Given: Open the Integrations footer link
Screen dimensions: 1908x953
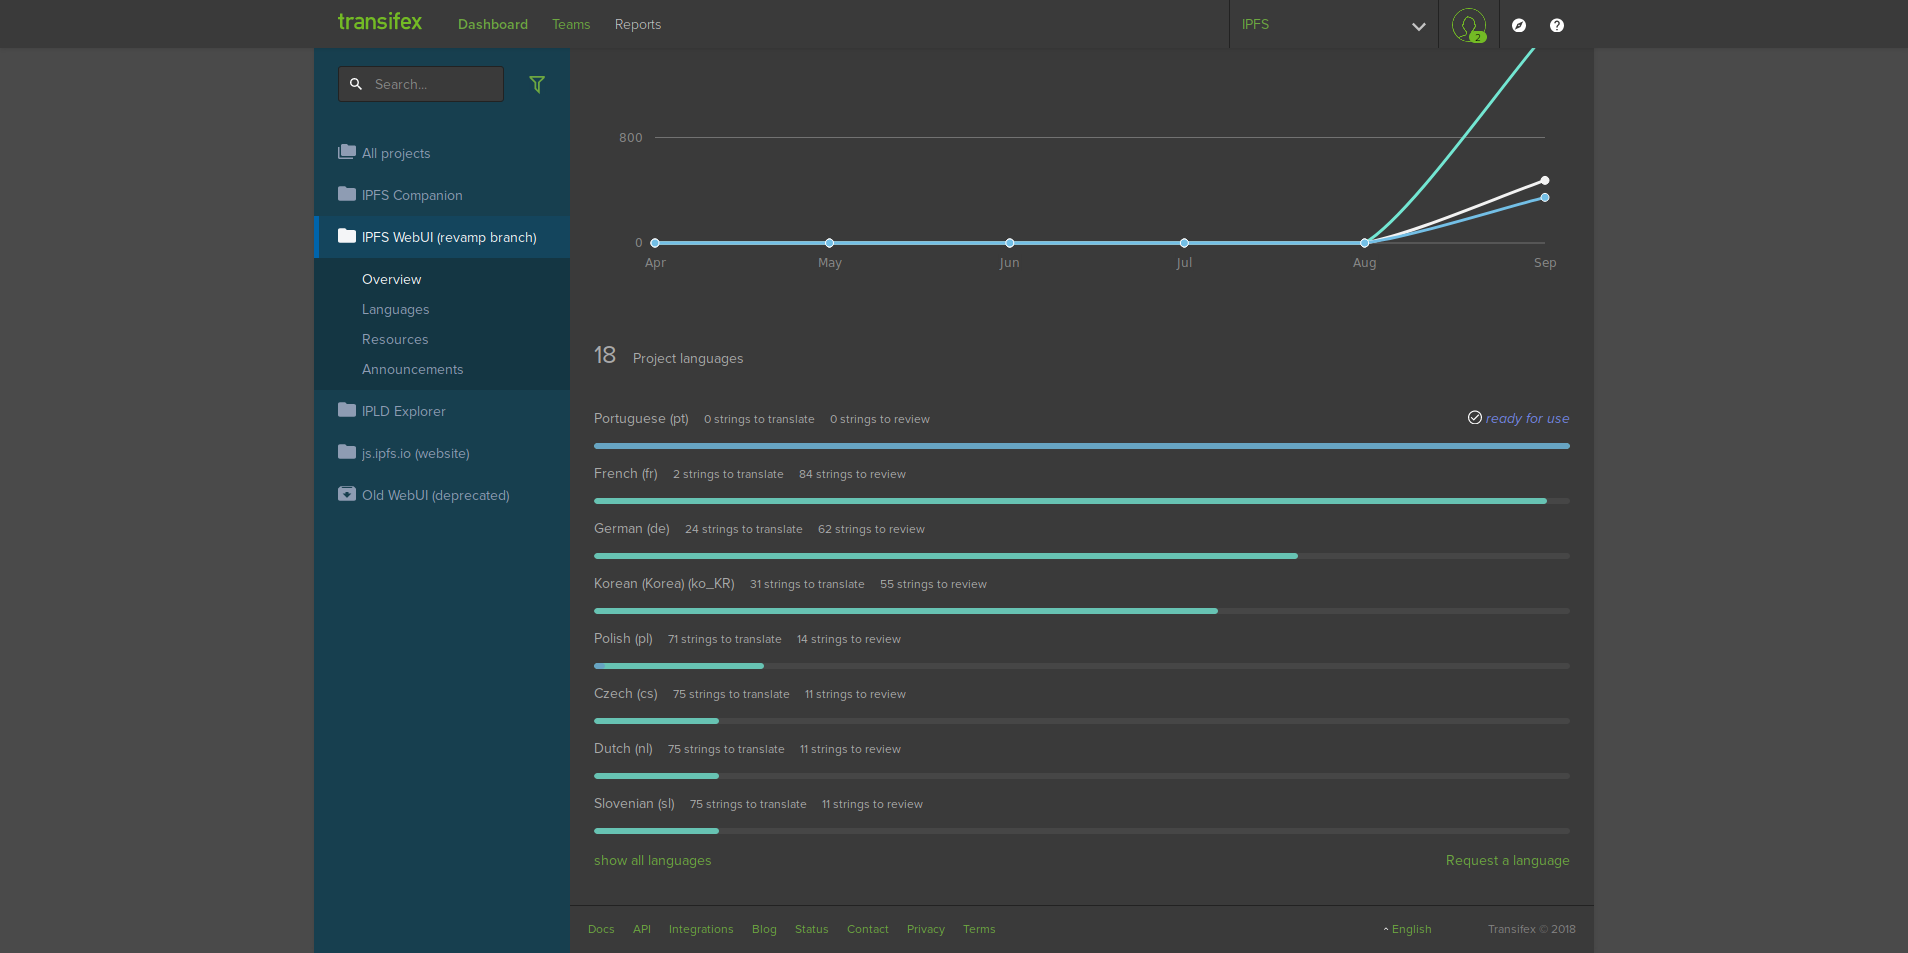Looking at the screenshot, I should click(701, 929).
